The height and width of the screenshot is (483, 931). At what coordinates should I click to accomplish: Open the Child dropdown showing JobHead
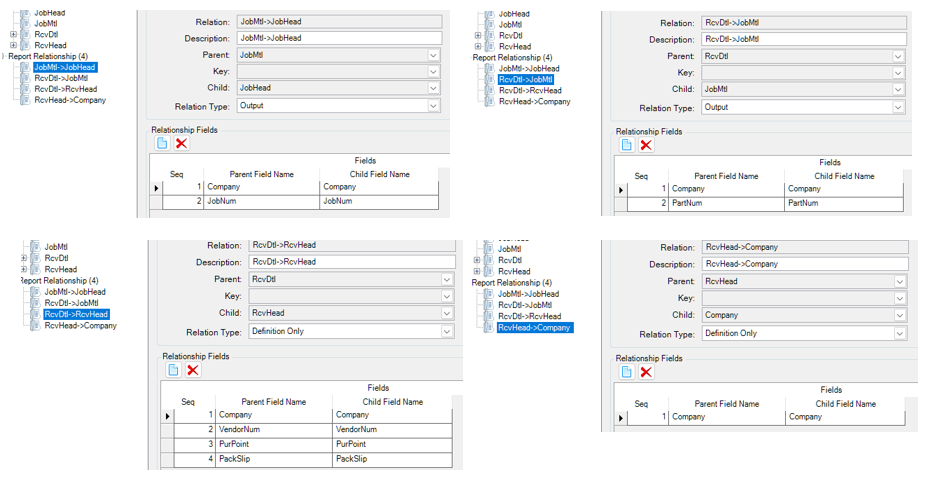[433, 88]
